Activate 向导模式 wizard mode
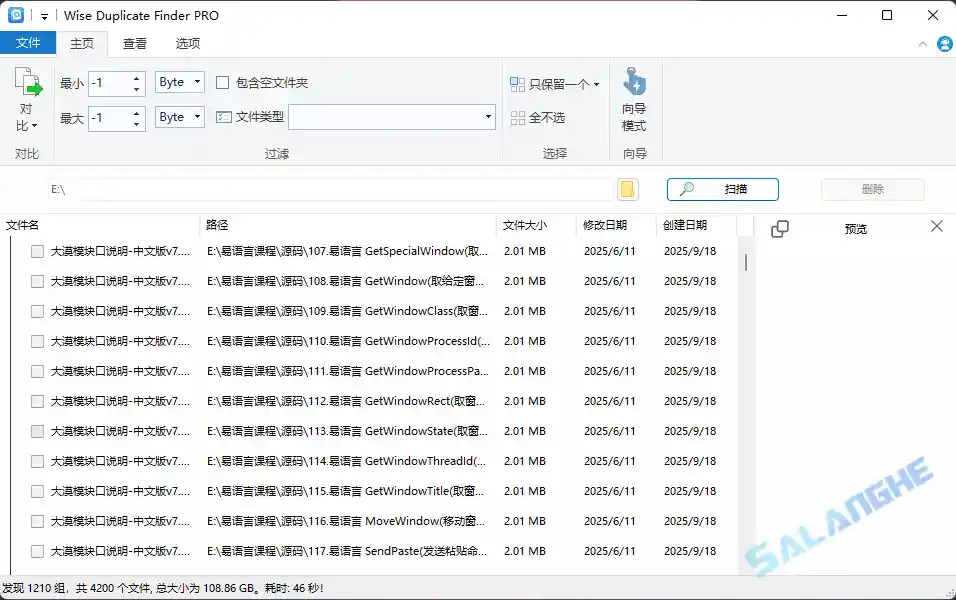The image size is (956, 600). pyautogui.click(x=634, y=95)
